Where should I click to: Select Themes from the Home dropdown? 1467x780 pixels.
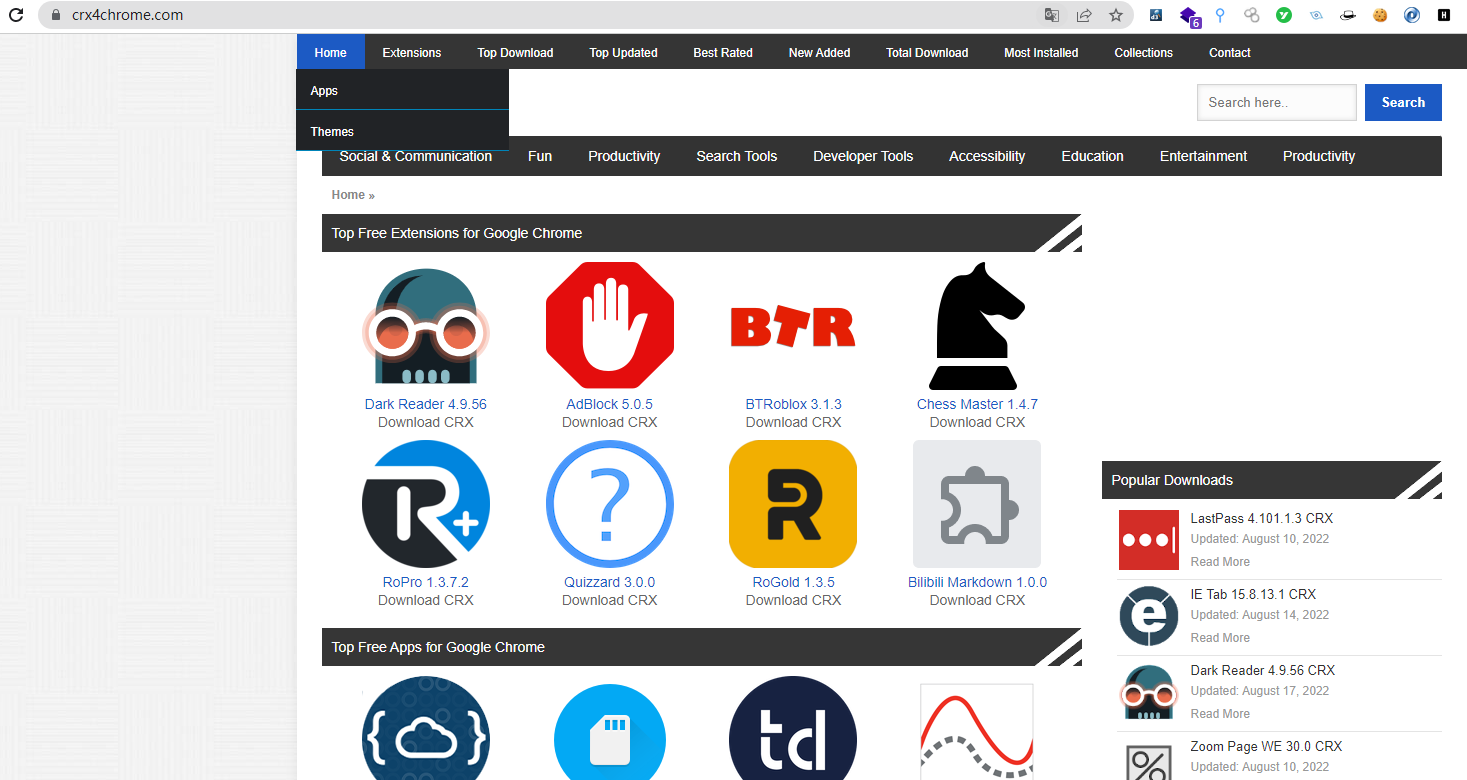[x=402, y=131]
